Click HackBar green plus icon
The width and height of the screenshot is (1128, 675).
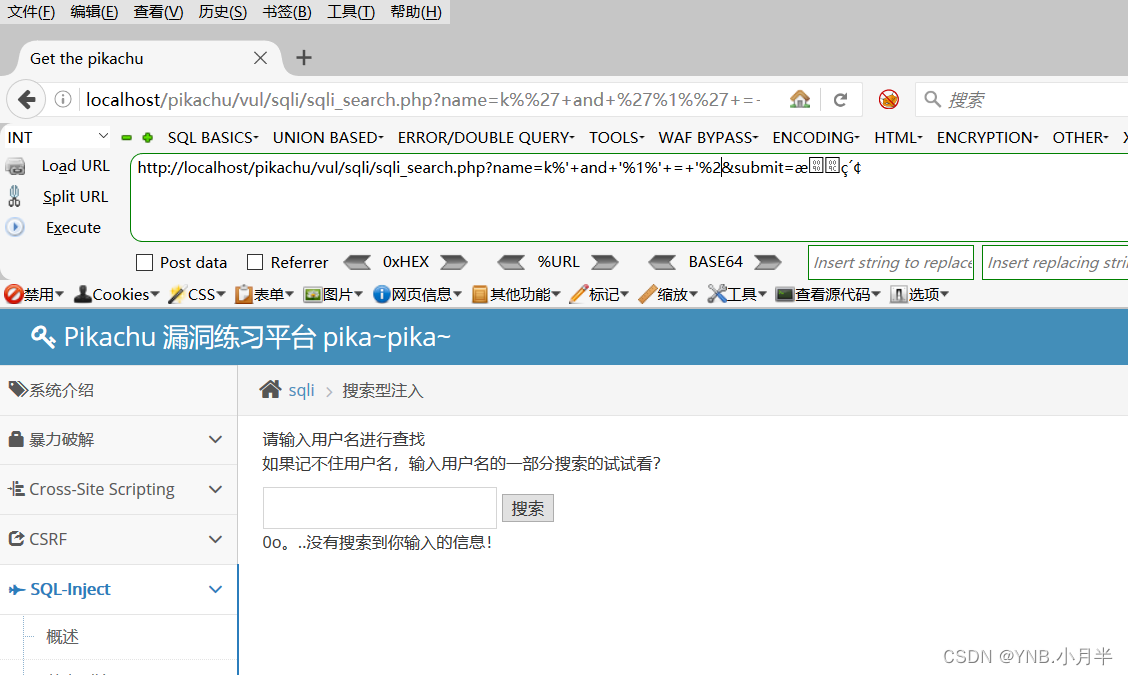coord(147,137)
